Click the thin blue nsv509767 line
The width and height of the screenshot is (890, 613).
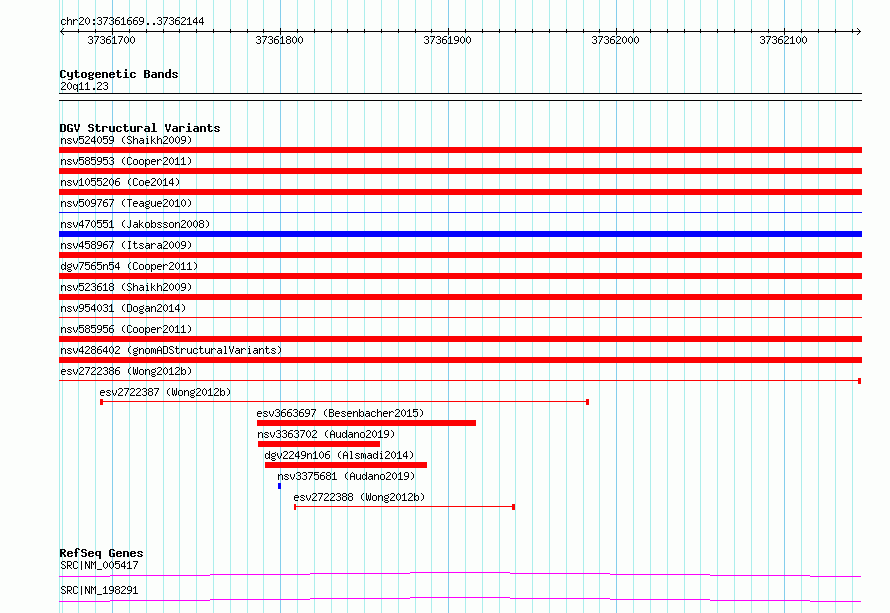(x=460, y=213)
